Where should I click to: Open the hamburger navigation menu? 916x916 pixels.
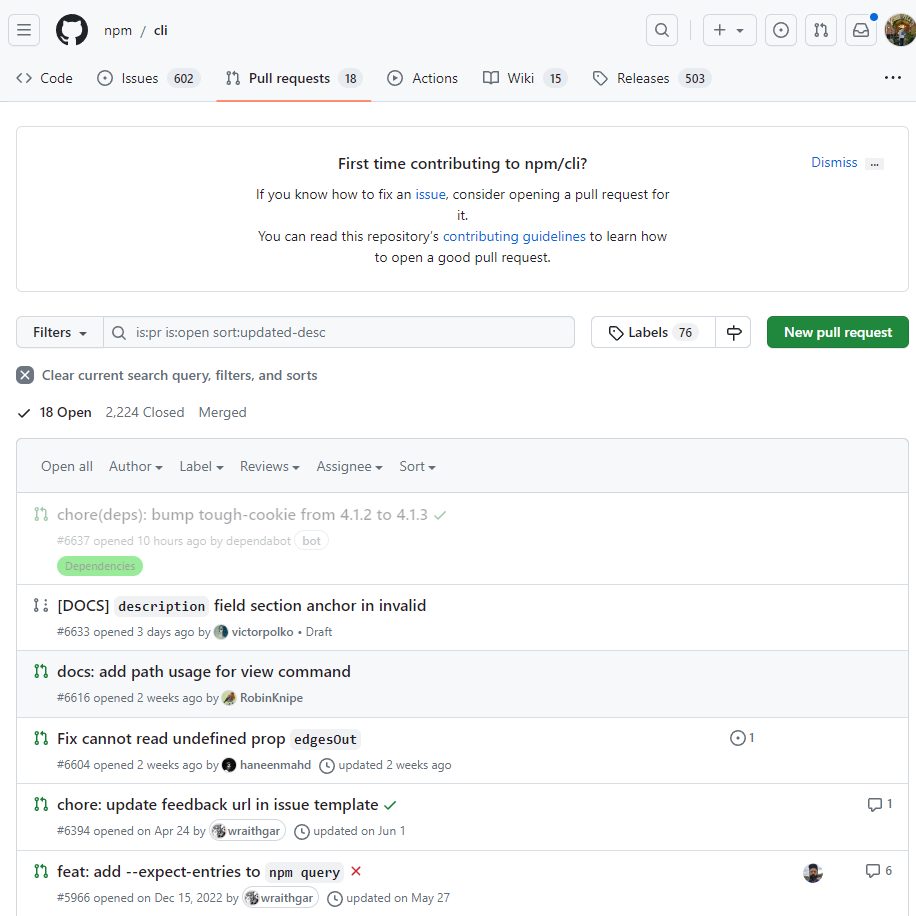pos(24,30)
